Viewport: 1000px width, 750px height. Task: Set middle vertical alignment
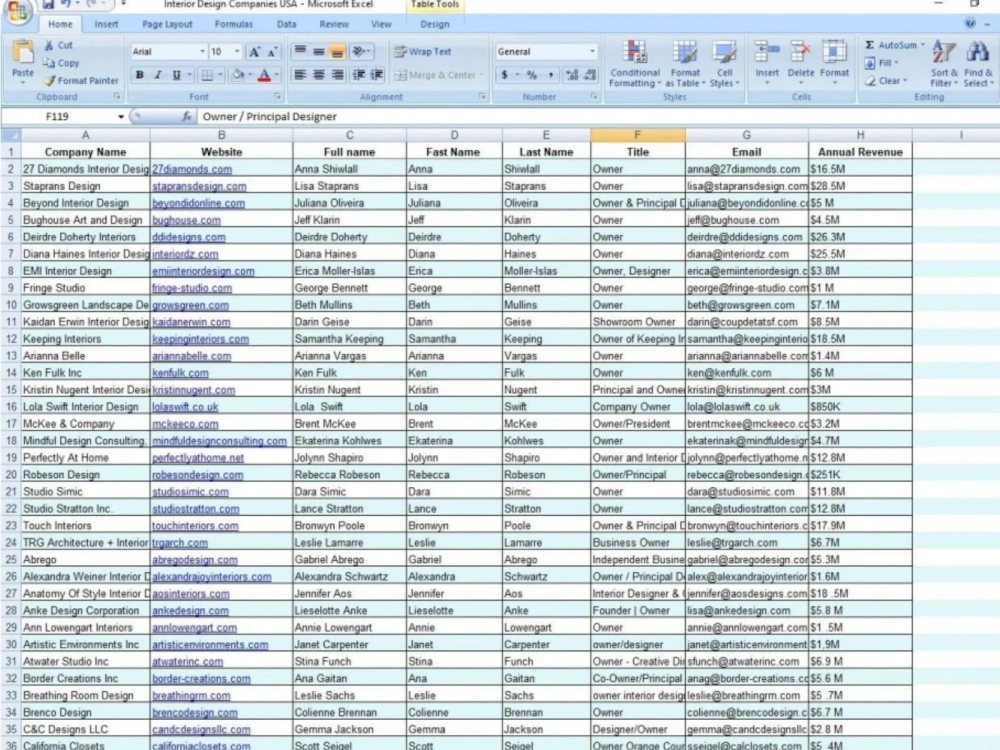coord(318,52)
